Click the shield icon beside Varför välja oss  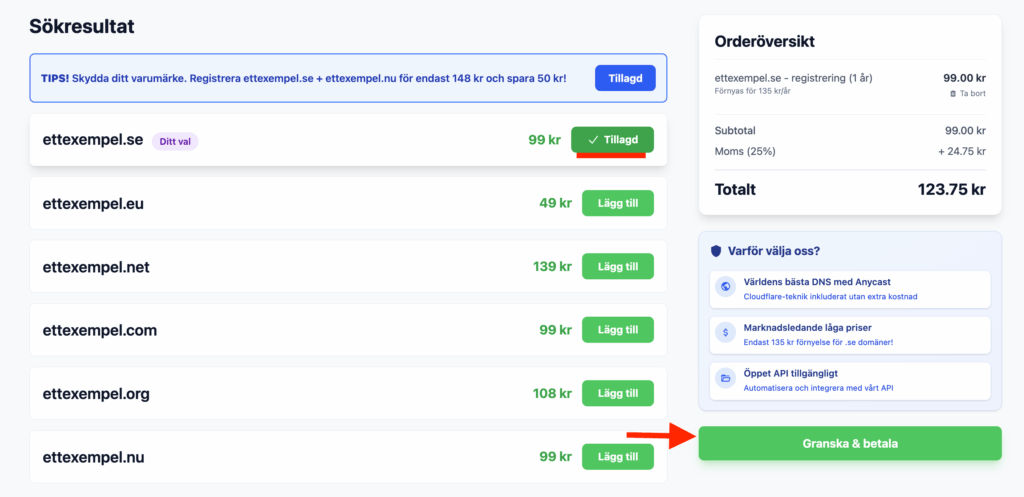pos(715,251)
